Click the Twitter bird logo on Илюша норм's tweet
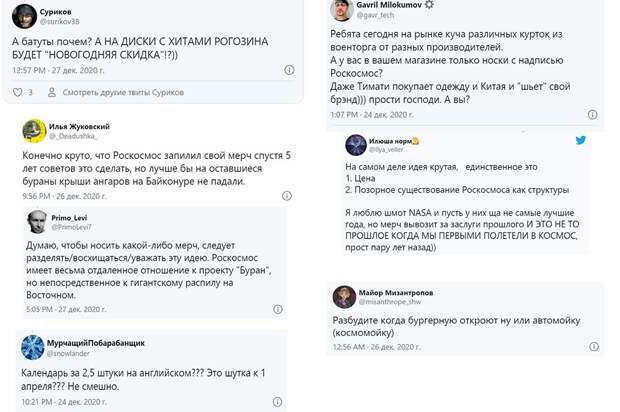This screenshot has height=412, width=620. pyautogui.click(x=580, y=140)
